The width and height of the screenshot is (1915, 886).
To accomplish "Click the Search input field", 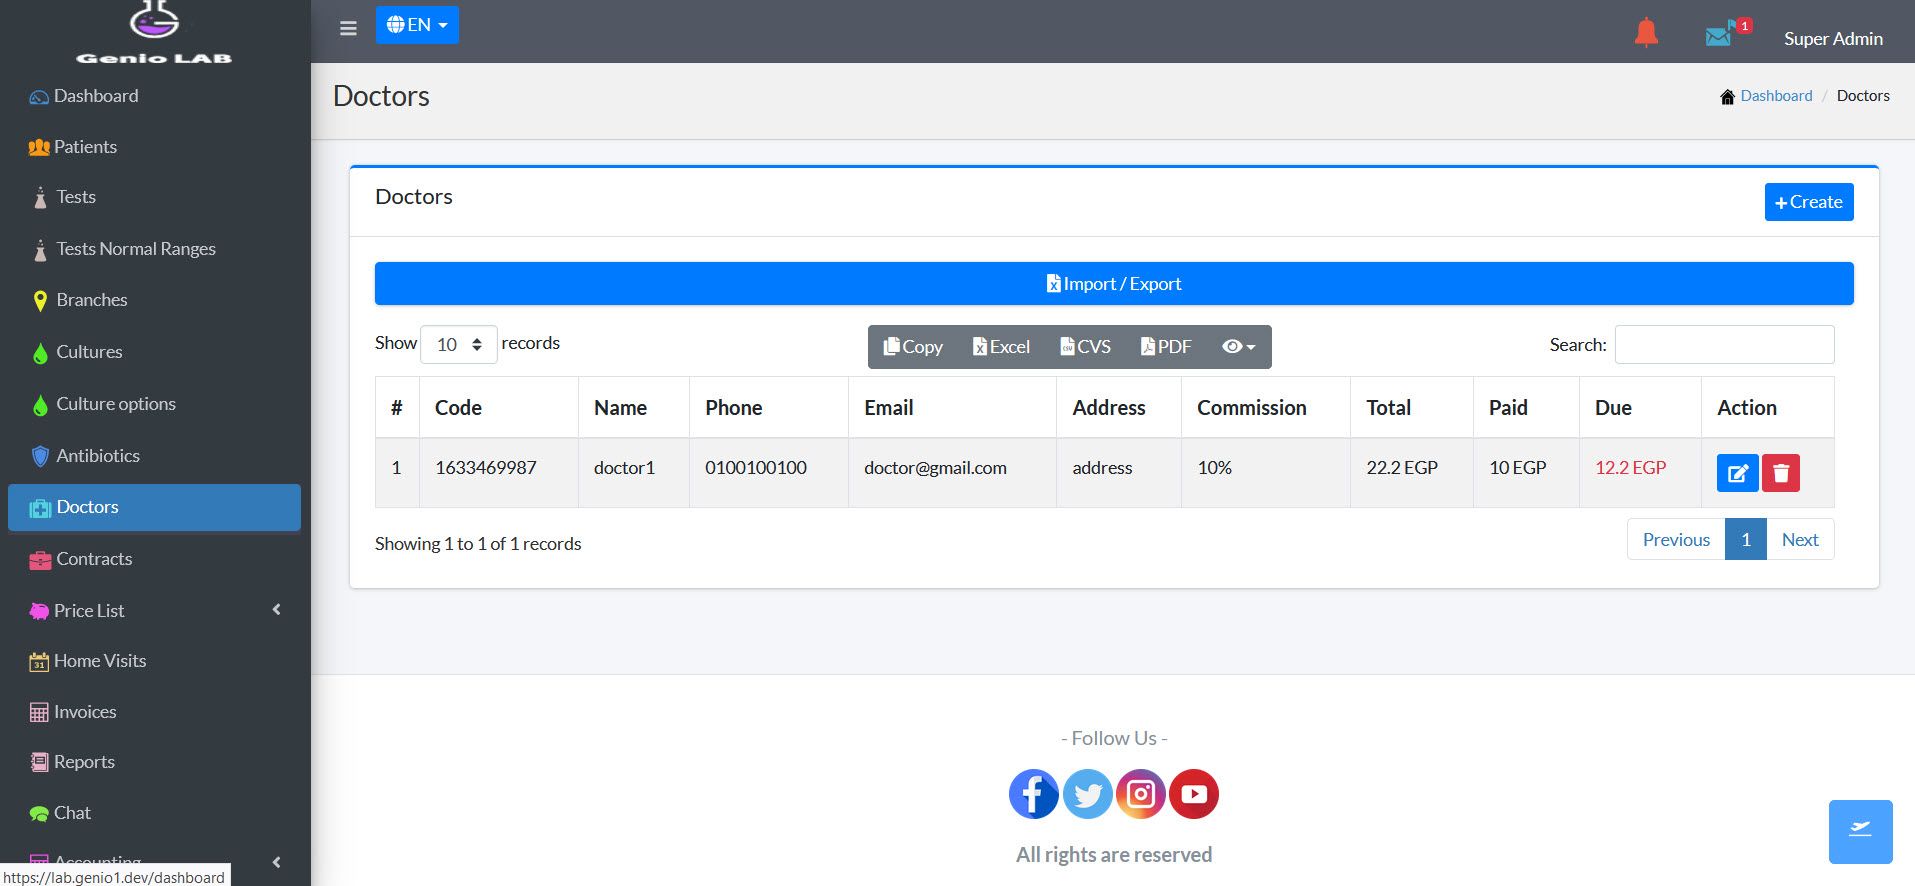I will [1724, 345].
